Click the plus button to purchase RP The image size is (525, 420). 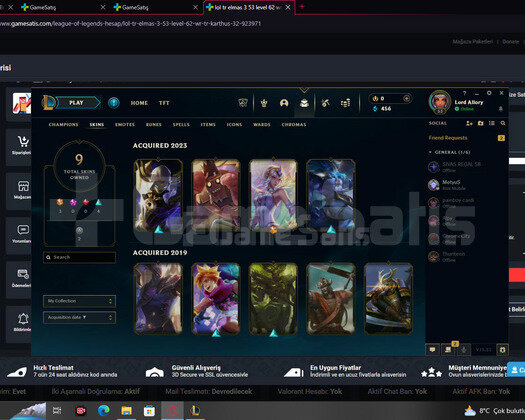click(x=406, y=98)
